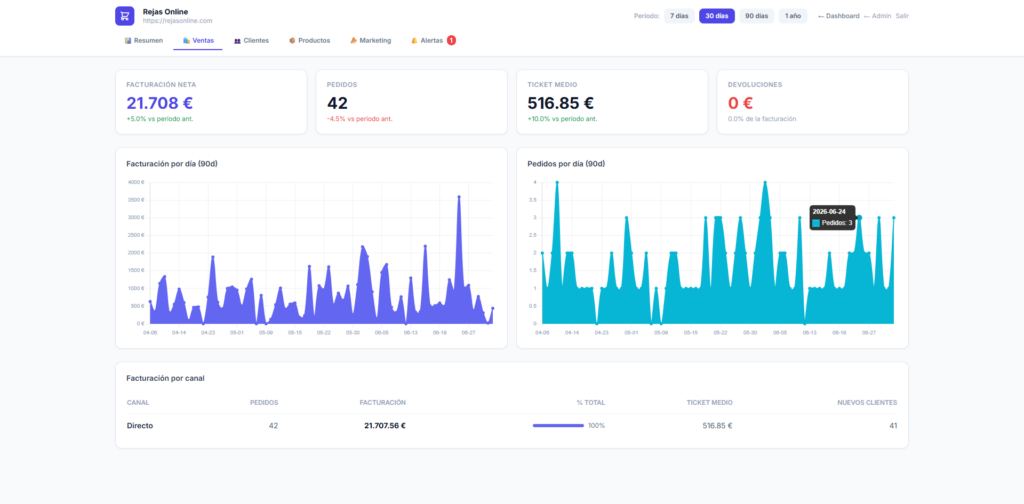Open the Clientes tab
Viewport: 1024px width, 504px height.
(251, 40)
